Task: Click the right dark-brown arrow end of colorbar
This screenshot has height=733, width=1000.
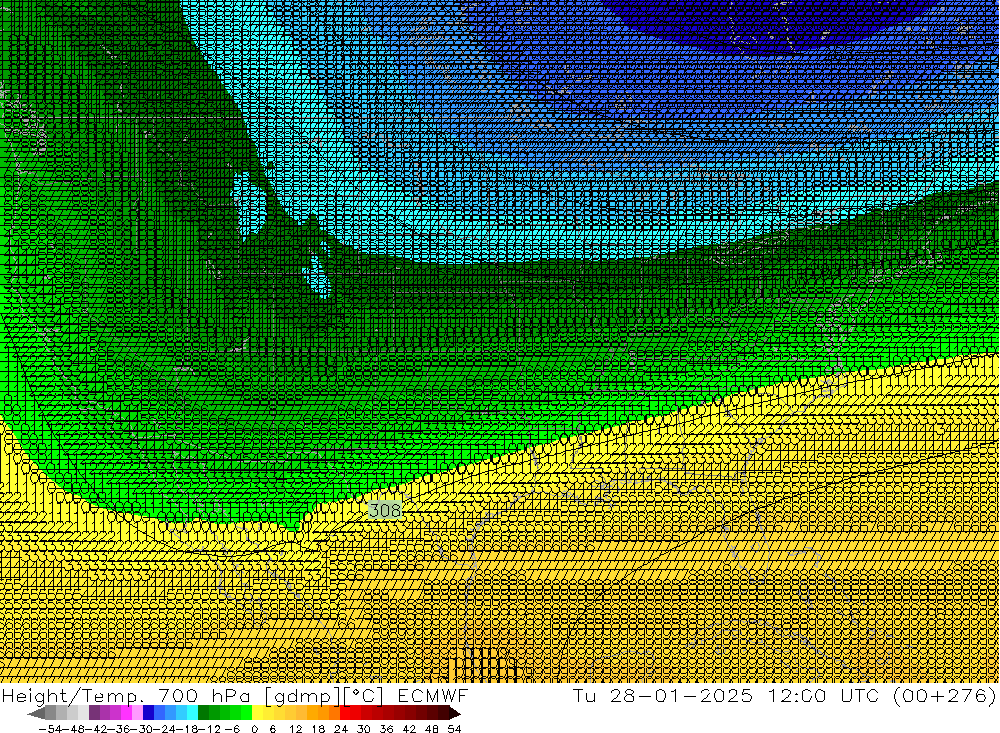Action: click(x=454, y=713)
